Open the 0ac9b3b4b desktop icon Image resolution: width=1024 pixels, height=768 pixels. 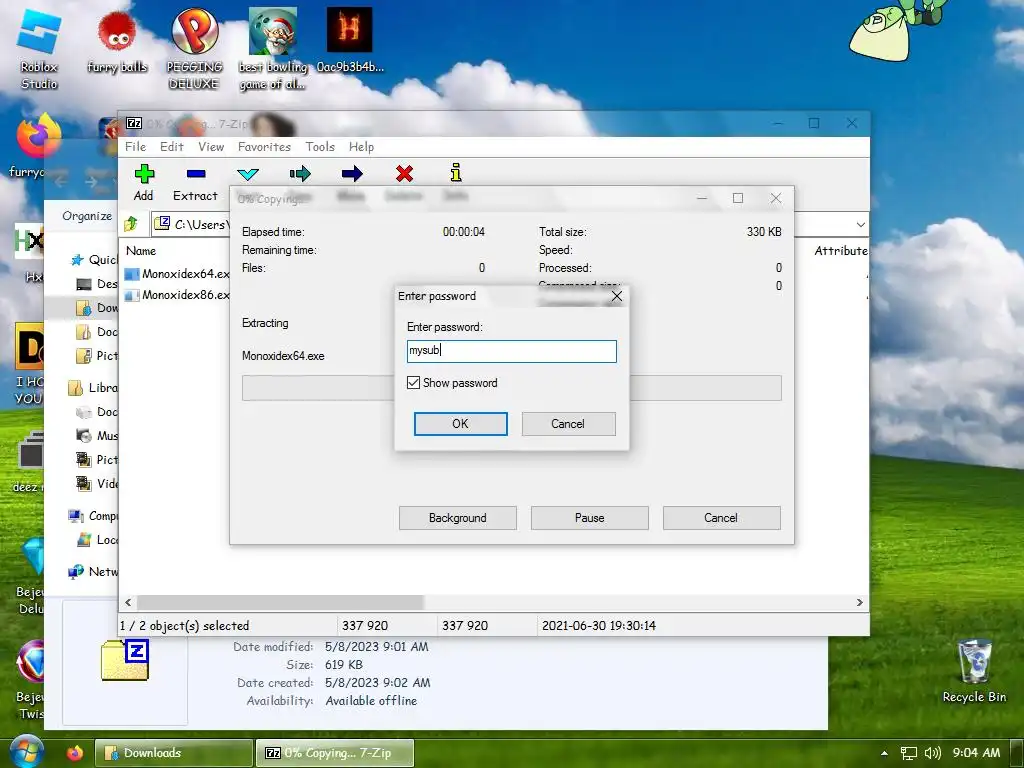(349, 40)
